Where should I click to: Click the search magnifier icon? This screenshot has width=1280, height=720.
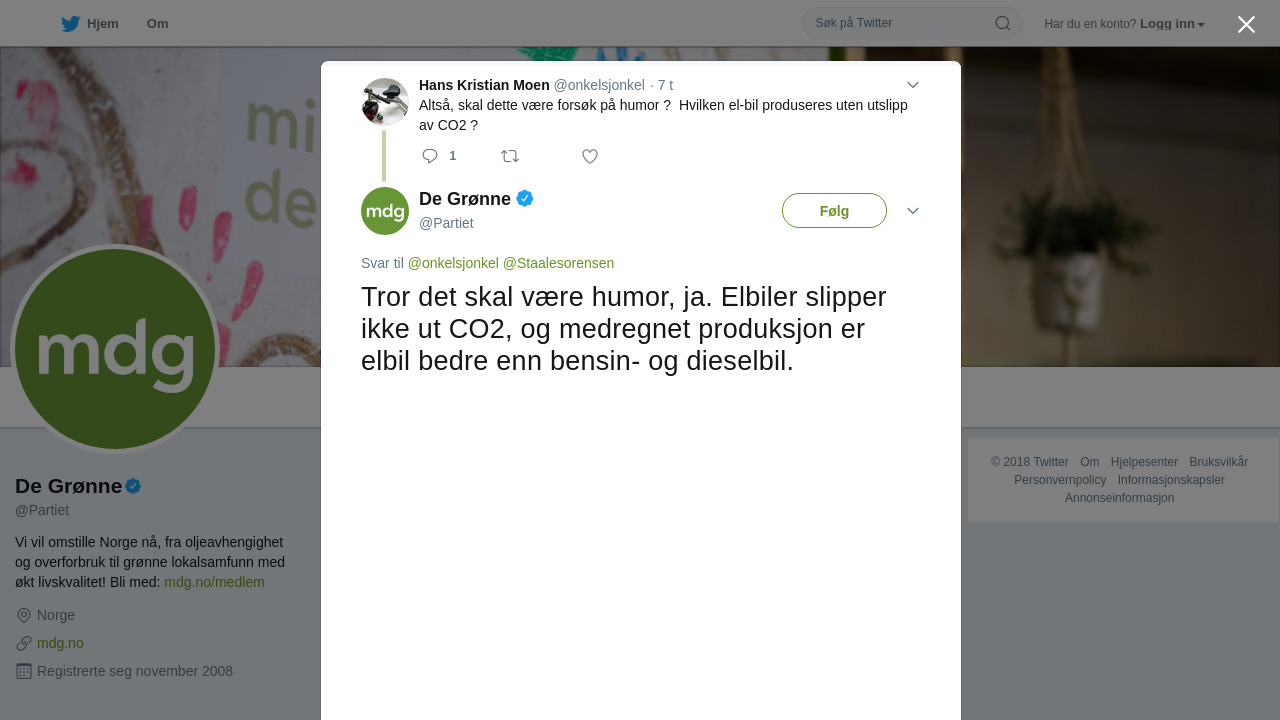point(1002,23)
